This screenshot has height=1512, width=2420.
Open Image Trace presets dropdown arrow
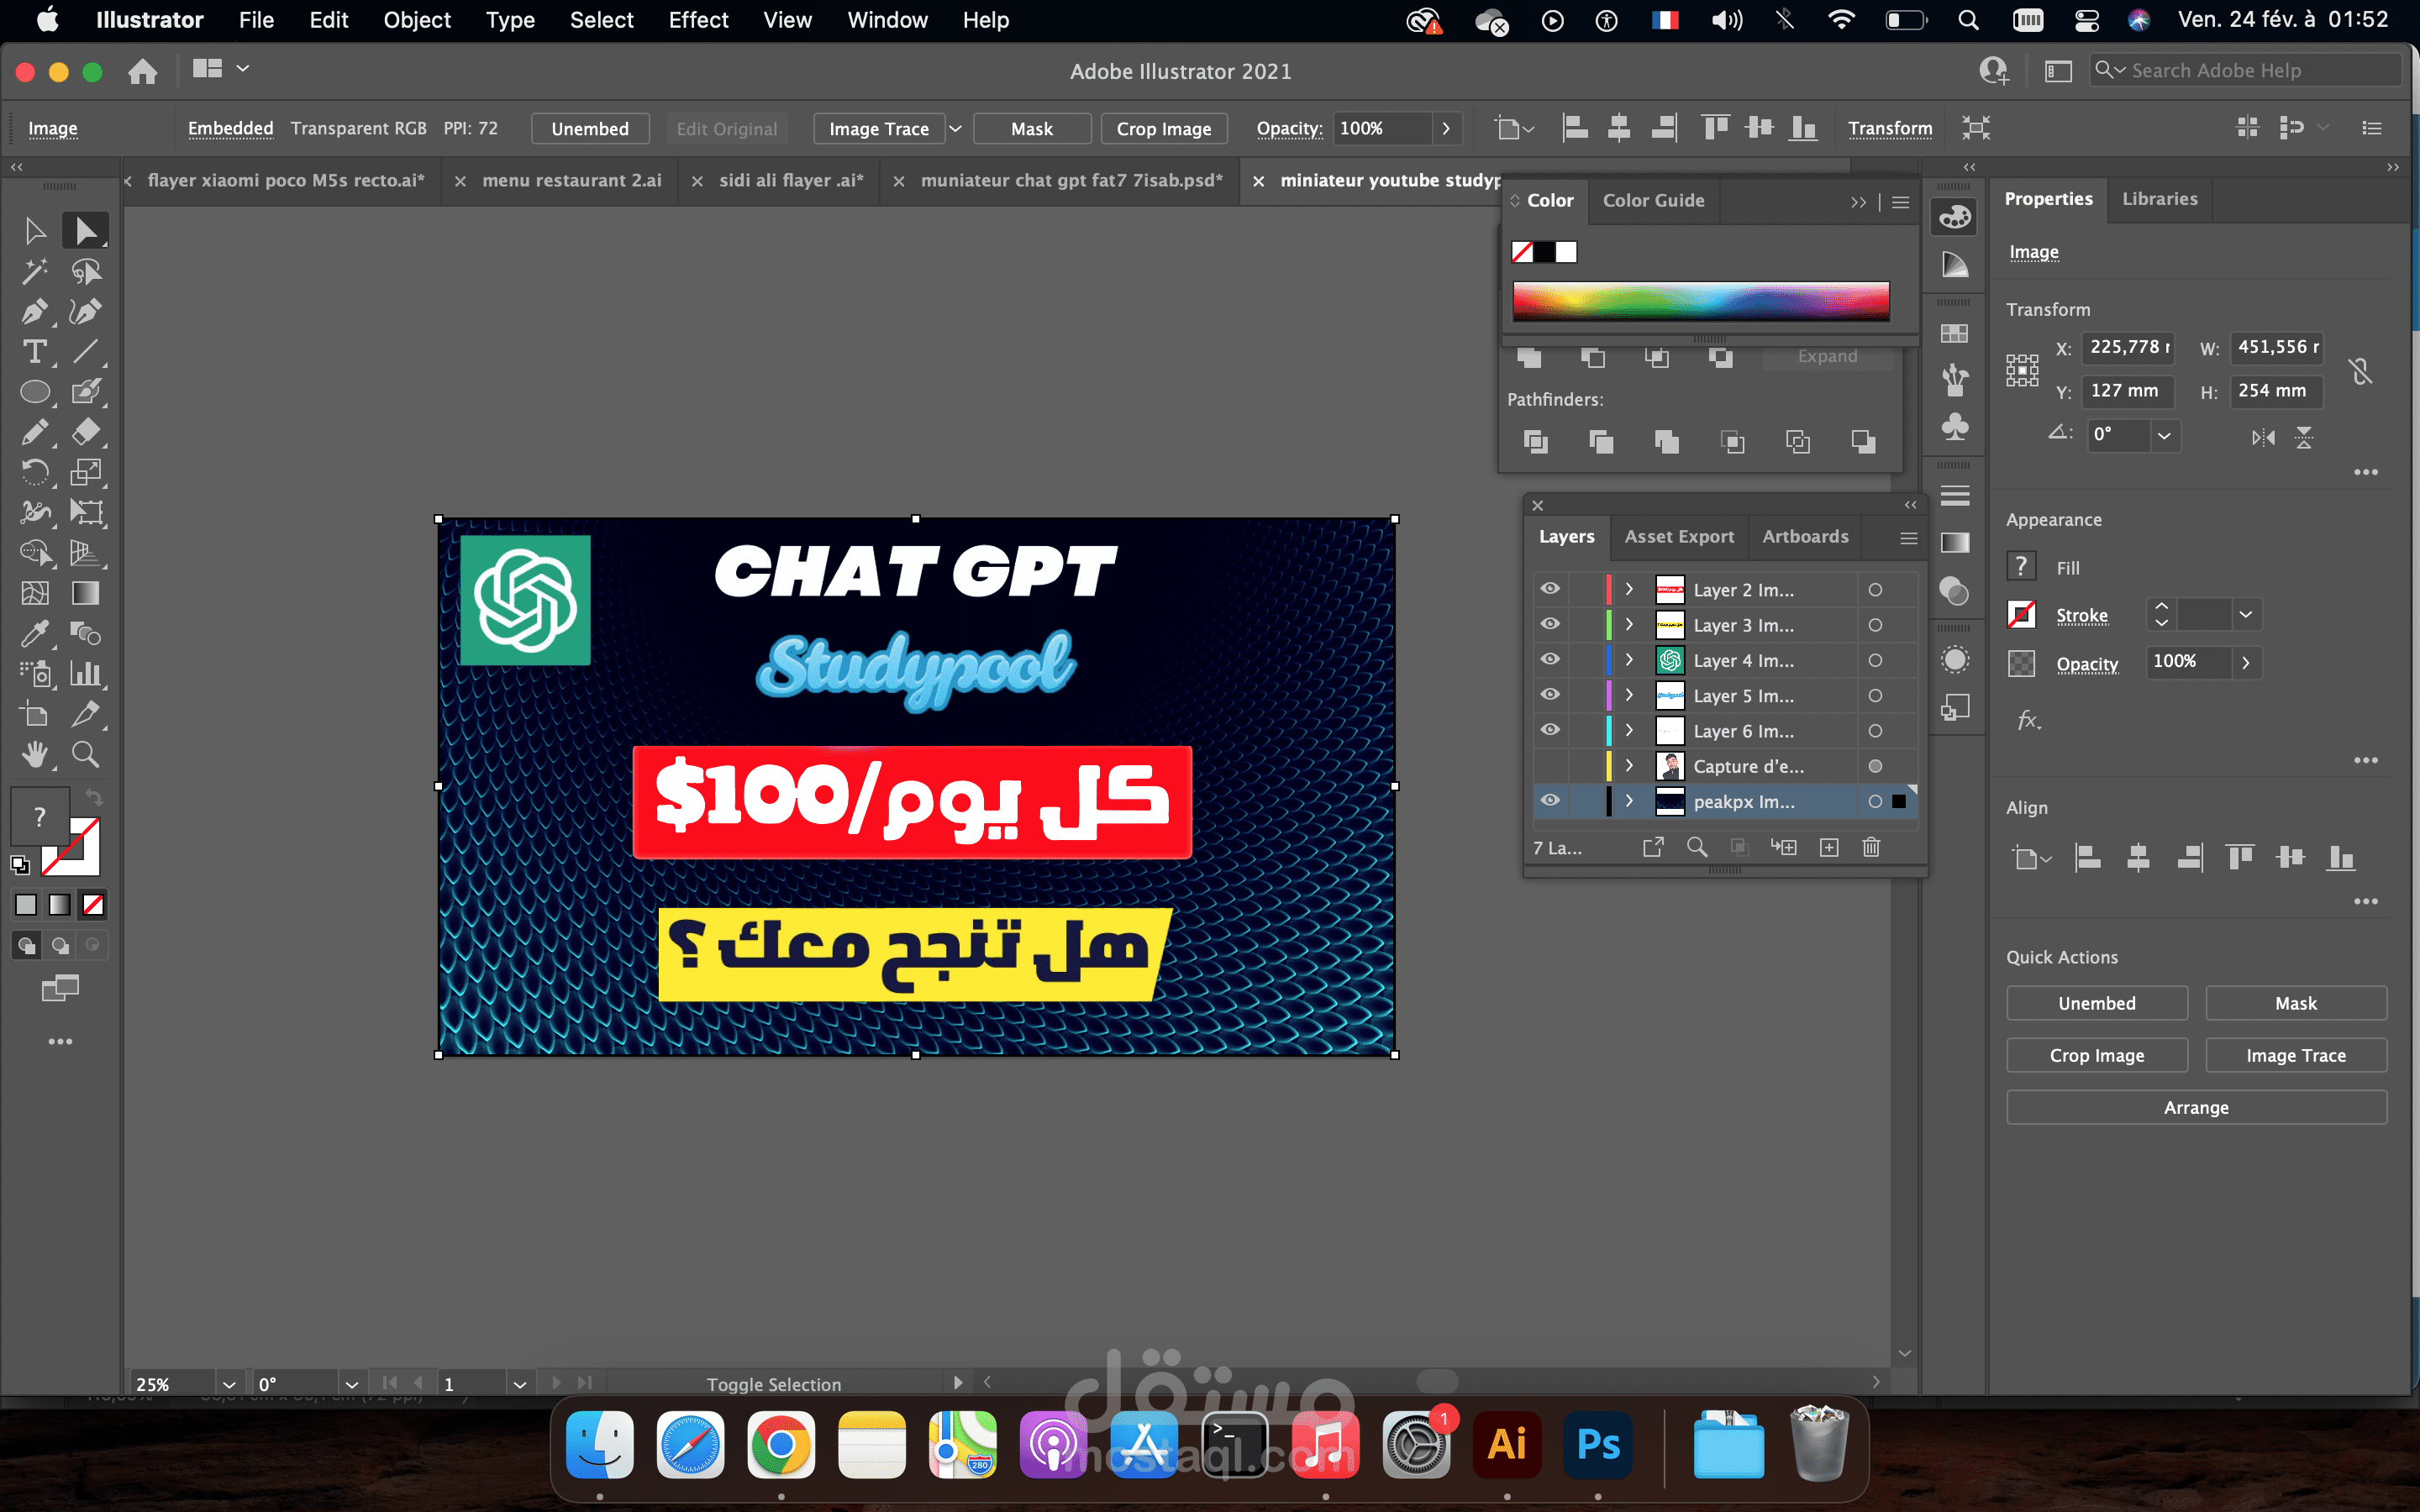[x=955, y=129]
